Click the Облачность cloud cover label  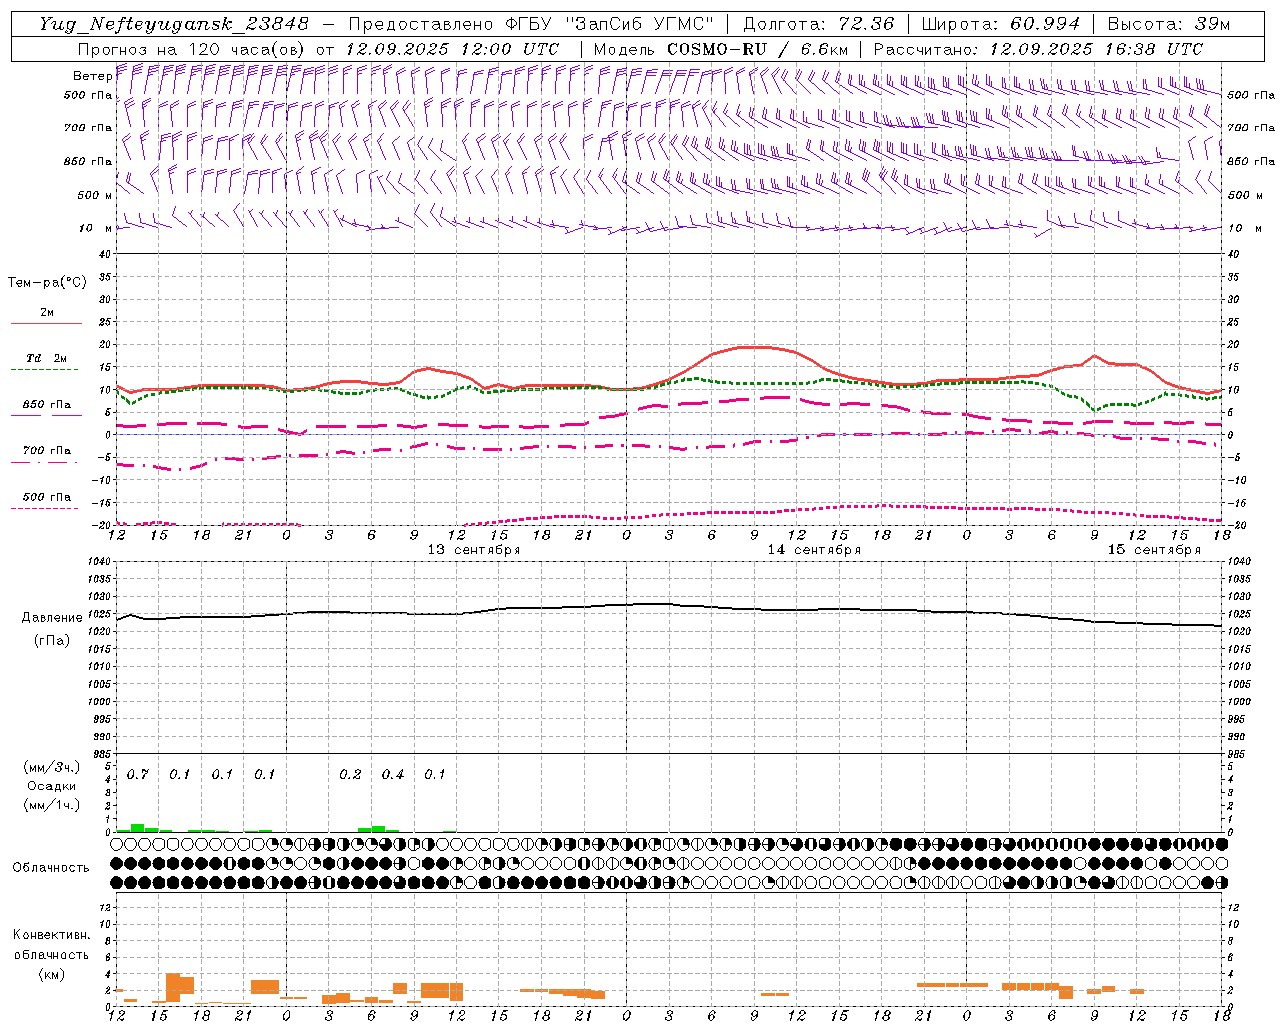click(51, 867)
